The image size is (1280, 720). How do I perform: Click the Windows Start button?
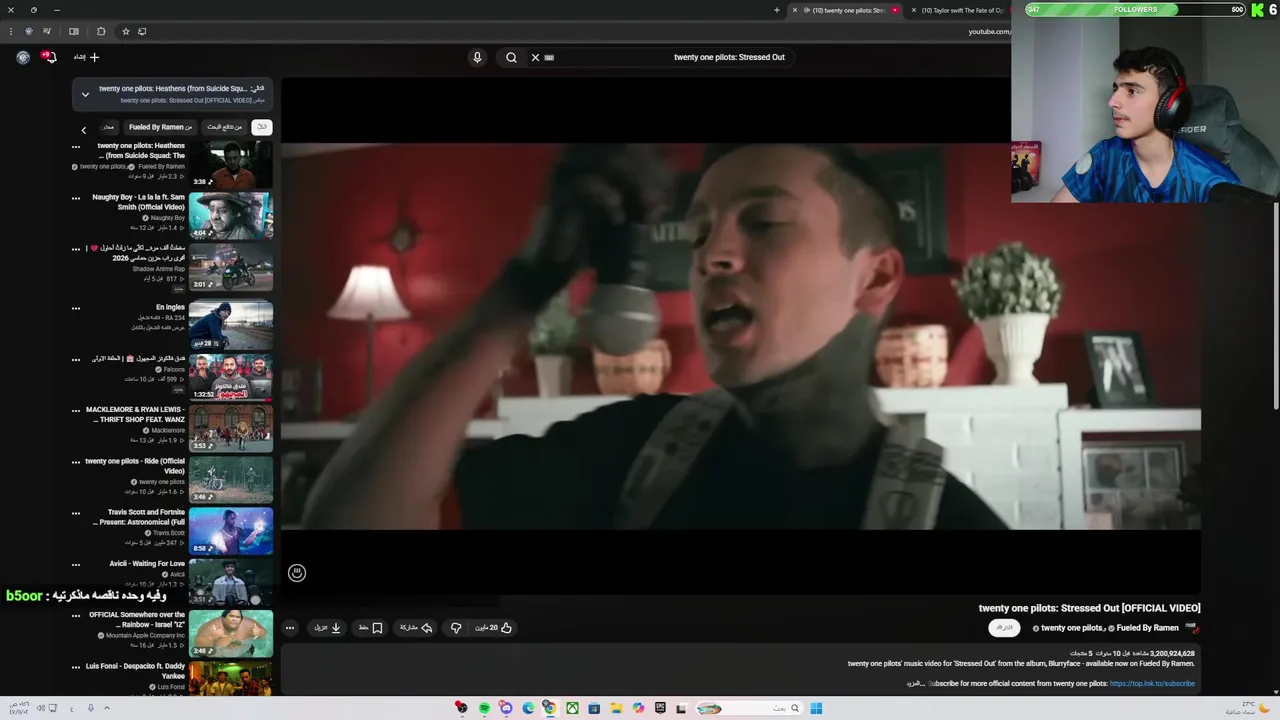click(816, 708)
